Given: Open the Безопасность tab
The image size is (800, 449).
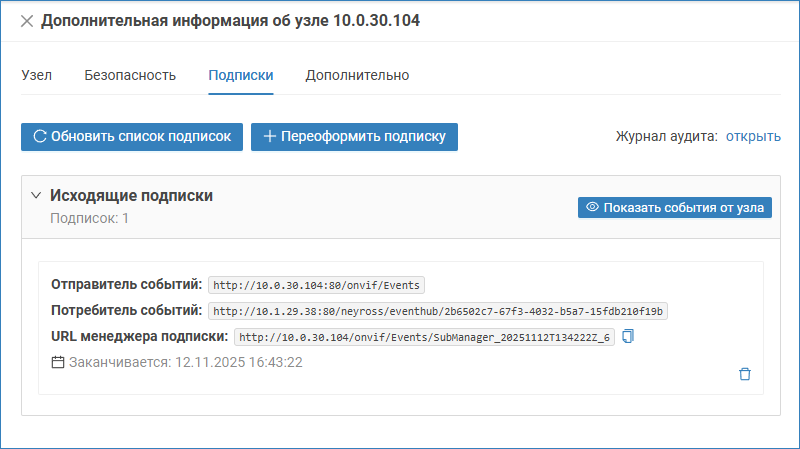Looking at the screenshot, I should point(130,75).
